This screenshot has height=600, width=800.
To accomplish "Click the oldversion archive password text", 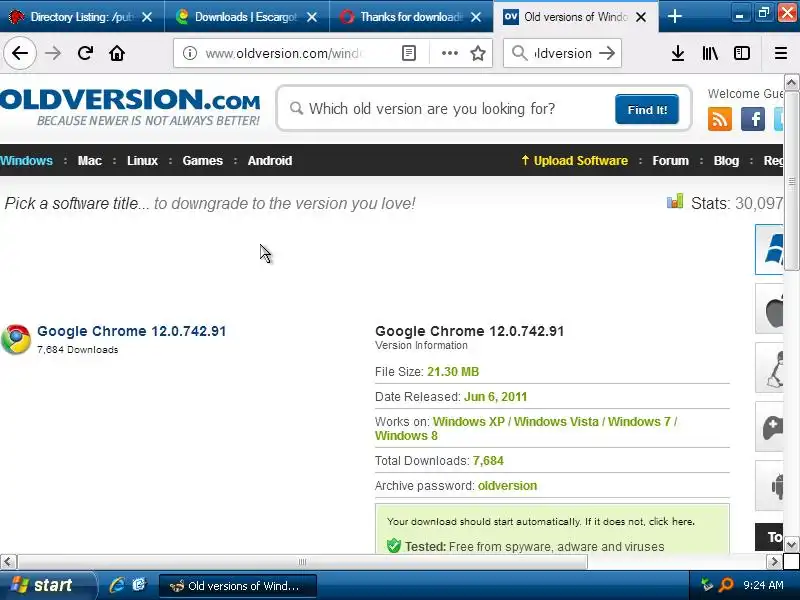I will click(507, 486).
